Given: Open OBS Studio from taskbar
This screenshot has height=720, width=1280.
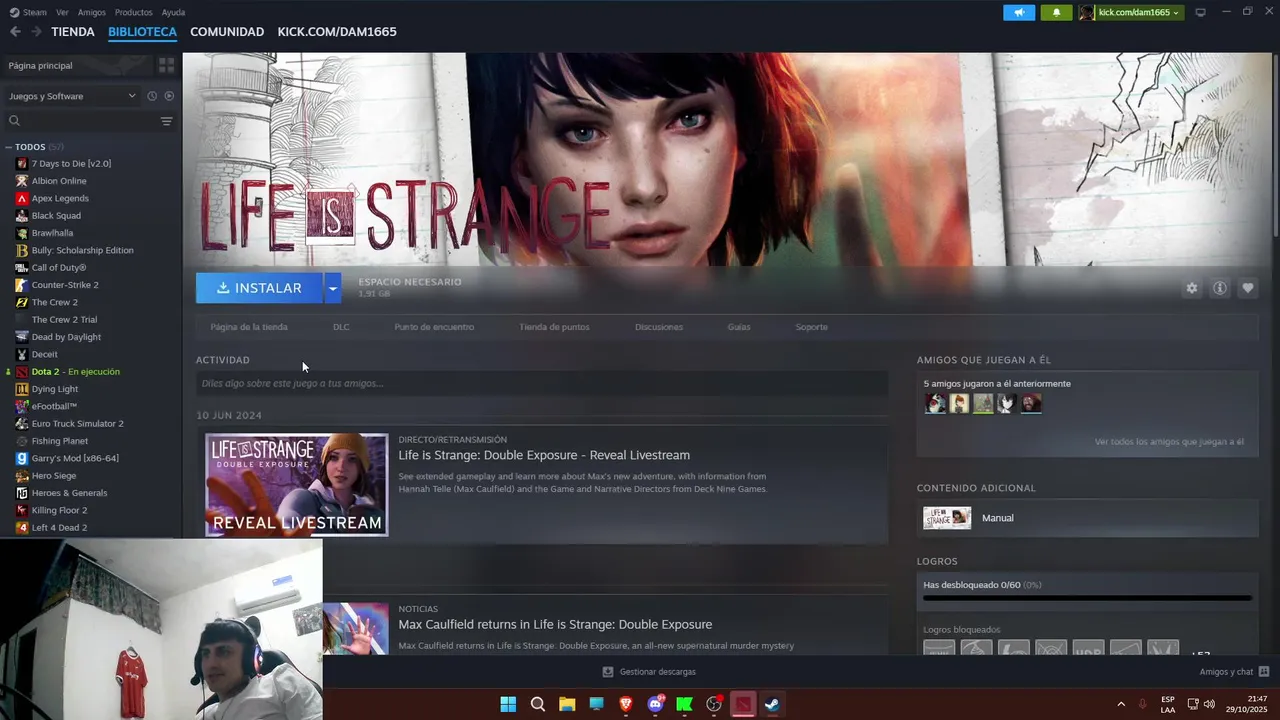Looking at the screenshot, I should point(714,704).
